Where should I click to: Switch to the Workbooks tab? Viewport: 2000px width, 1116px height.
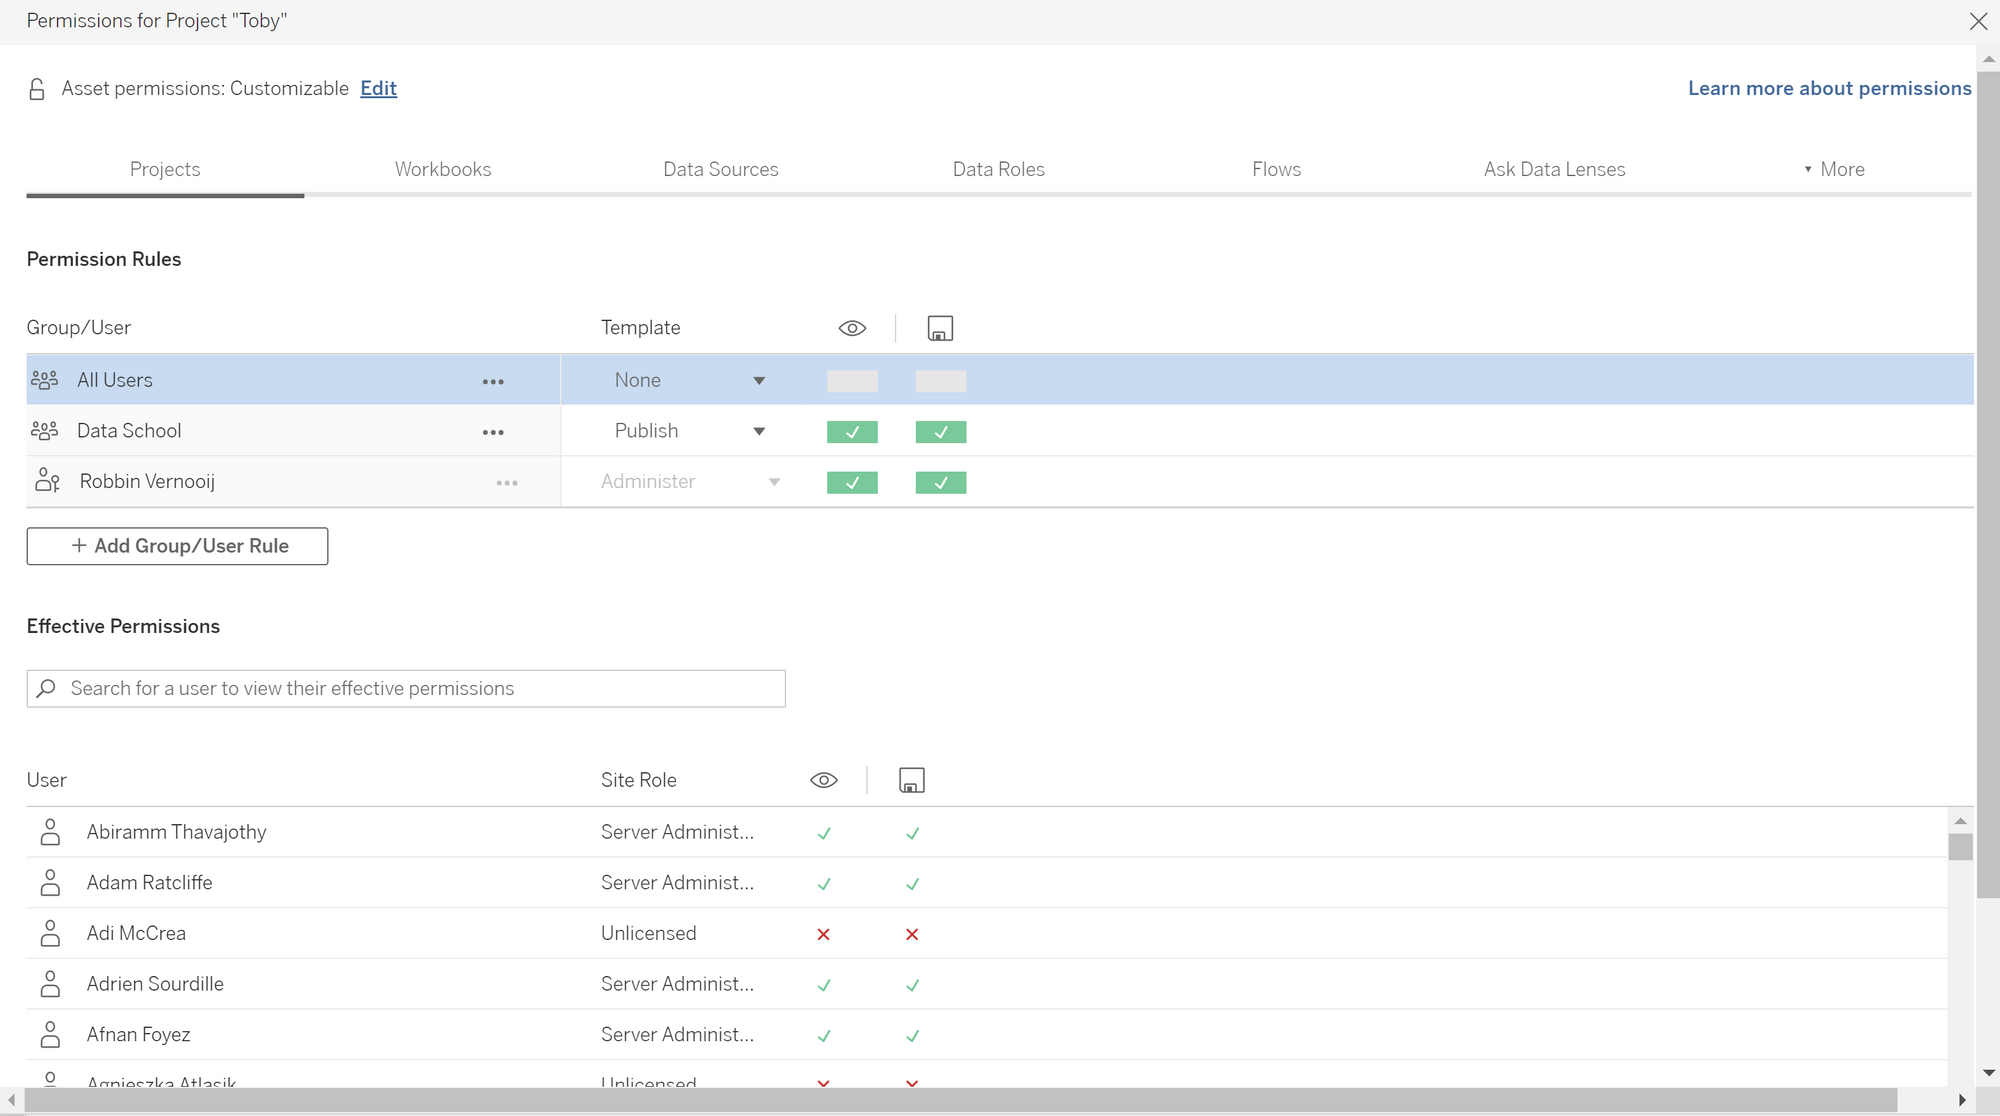(443, 169)
